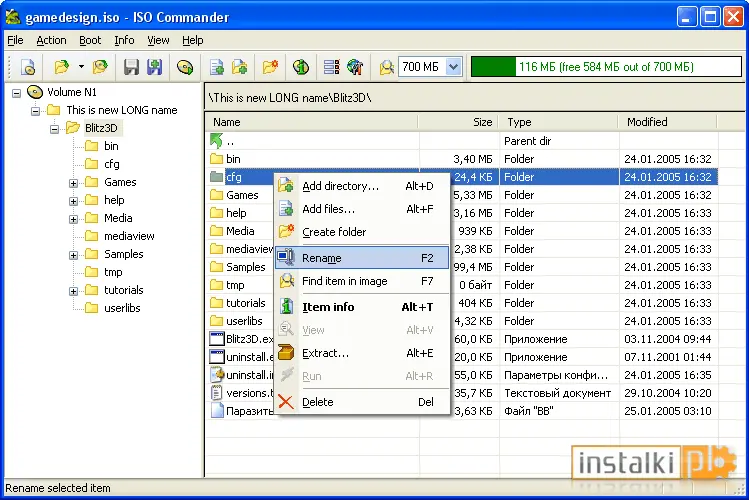The image size is (749, 500).
Task: Select Blitz3D folder in the tree
Action: (101, 128)
